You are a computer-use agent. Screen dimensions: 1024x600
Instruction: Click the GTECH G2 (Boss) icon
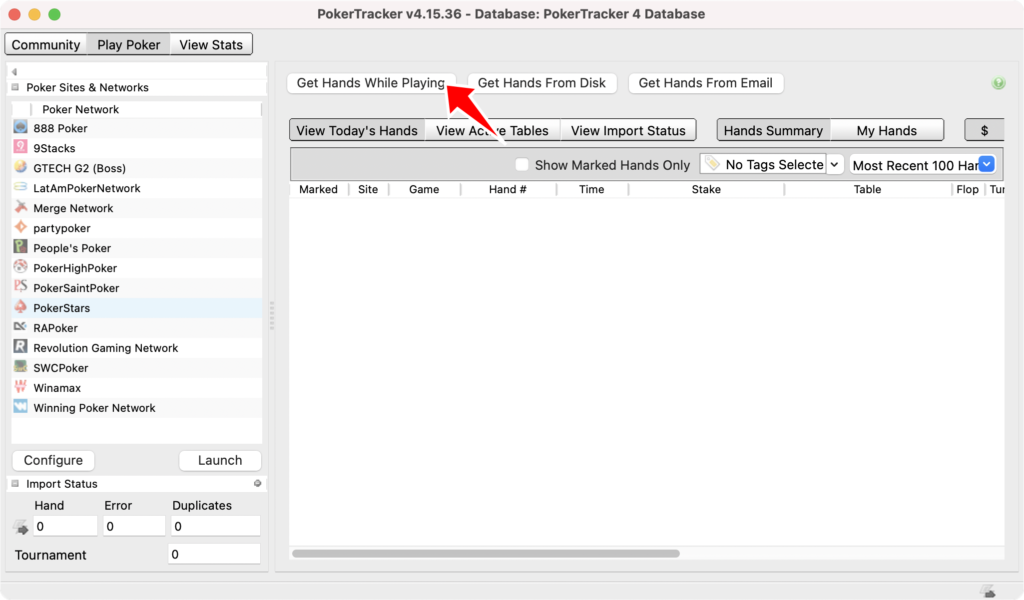[x=21, y=167]
